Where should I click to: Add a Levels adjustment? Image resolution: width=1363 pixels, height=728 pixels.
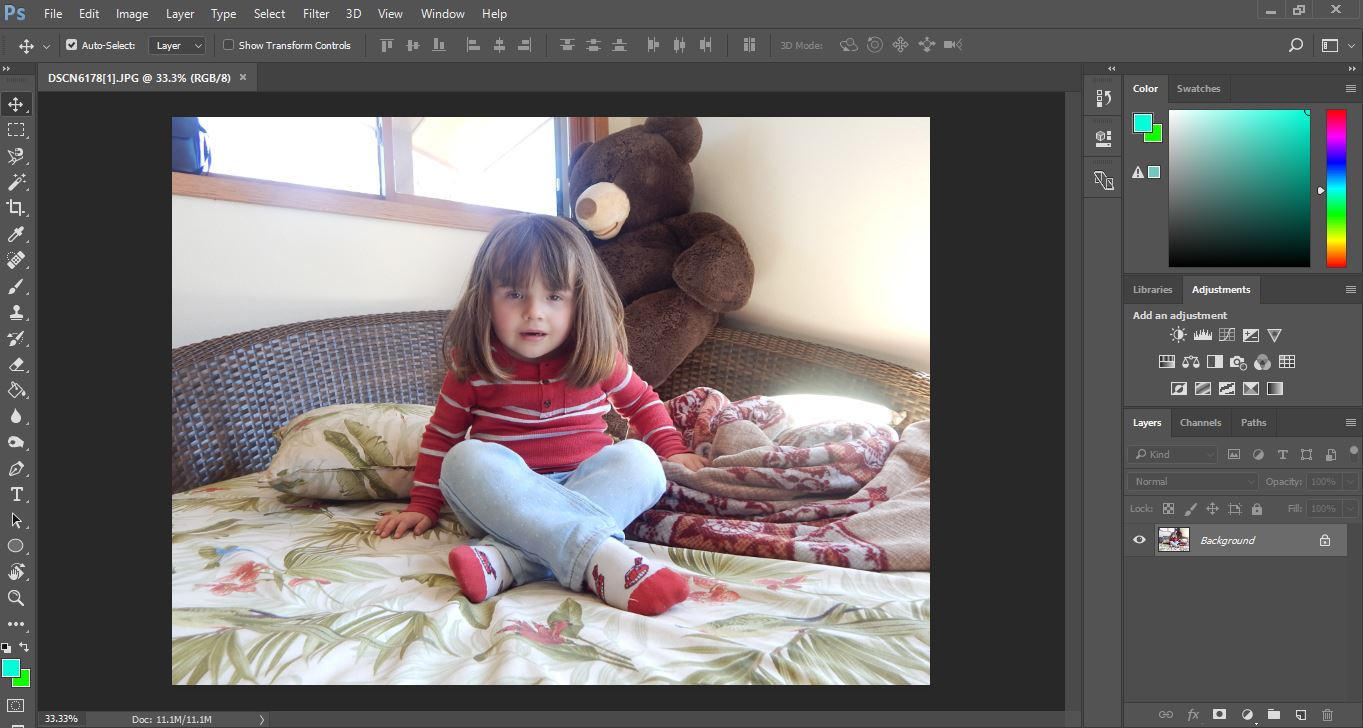coord(1202,336)
